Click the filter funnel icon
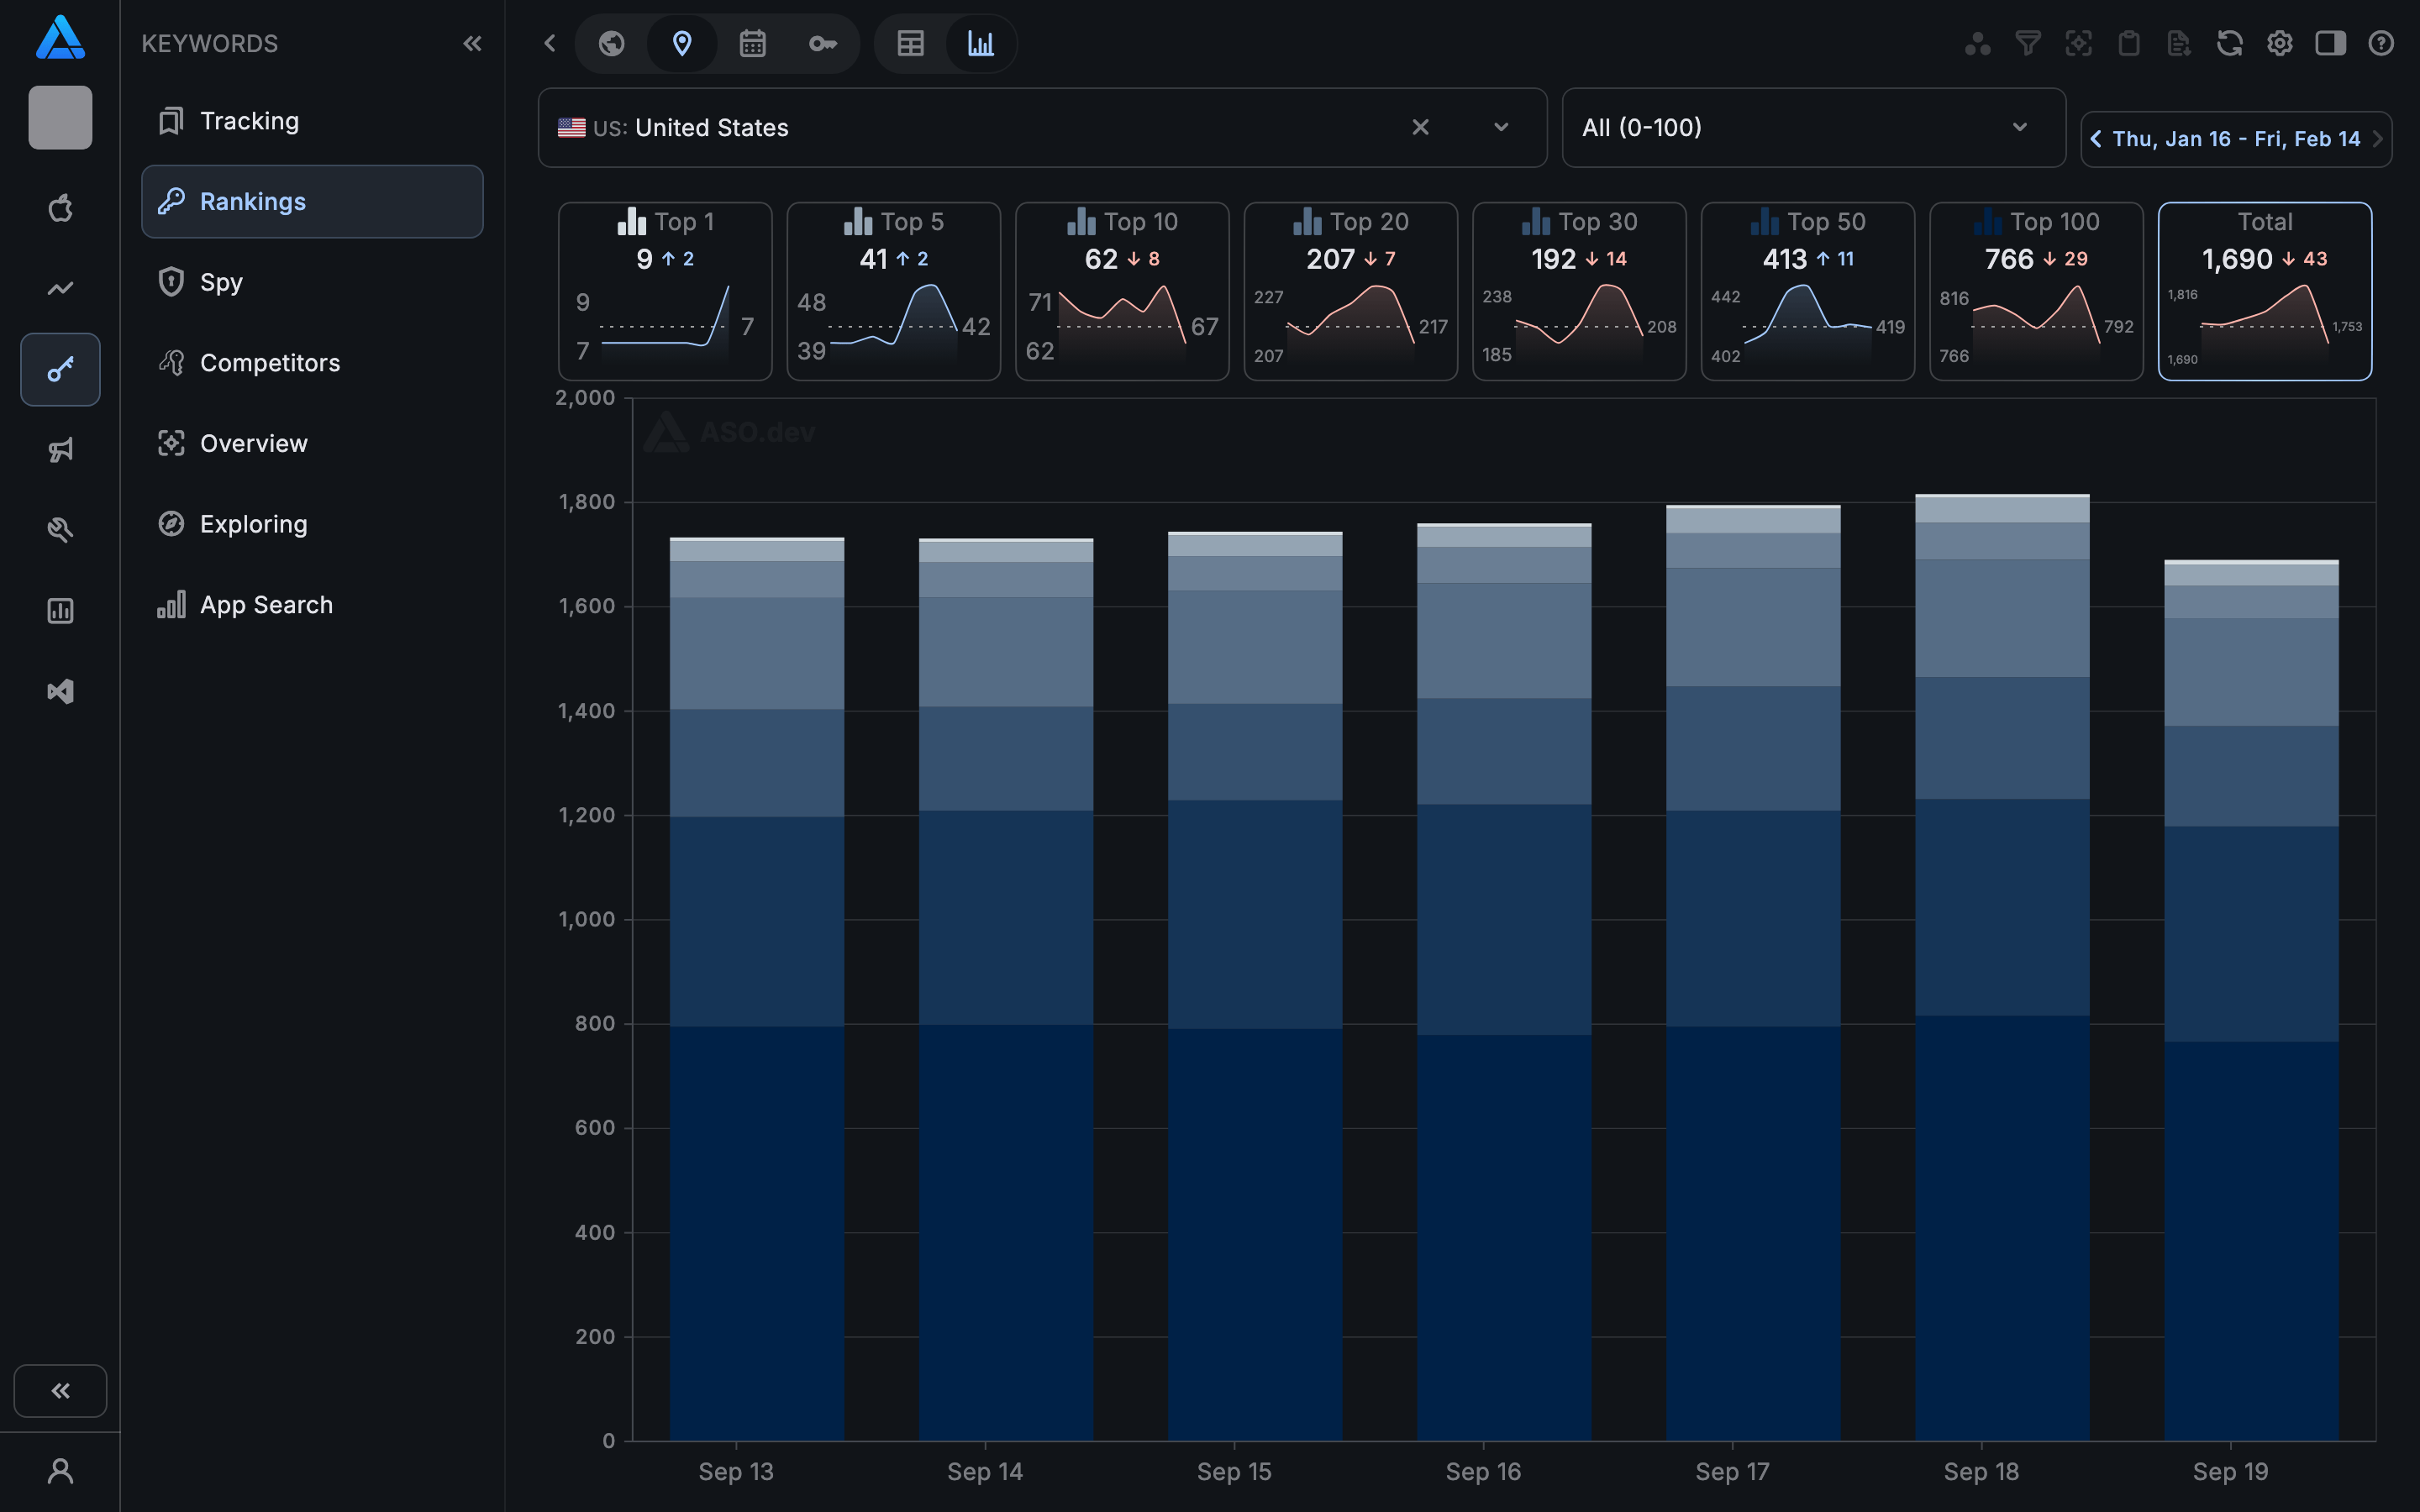Screen dimensions: 2420x1512 [2027, 43]
